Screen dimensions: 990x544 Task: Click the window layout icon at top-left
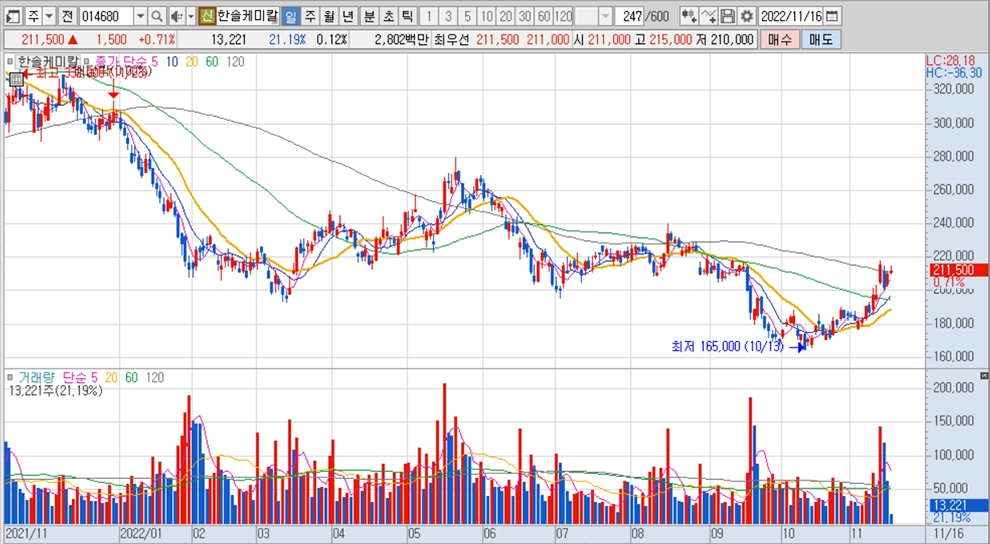[12, 16]
